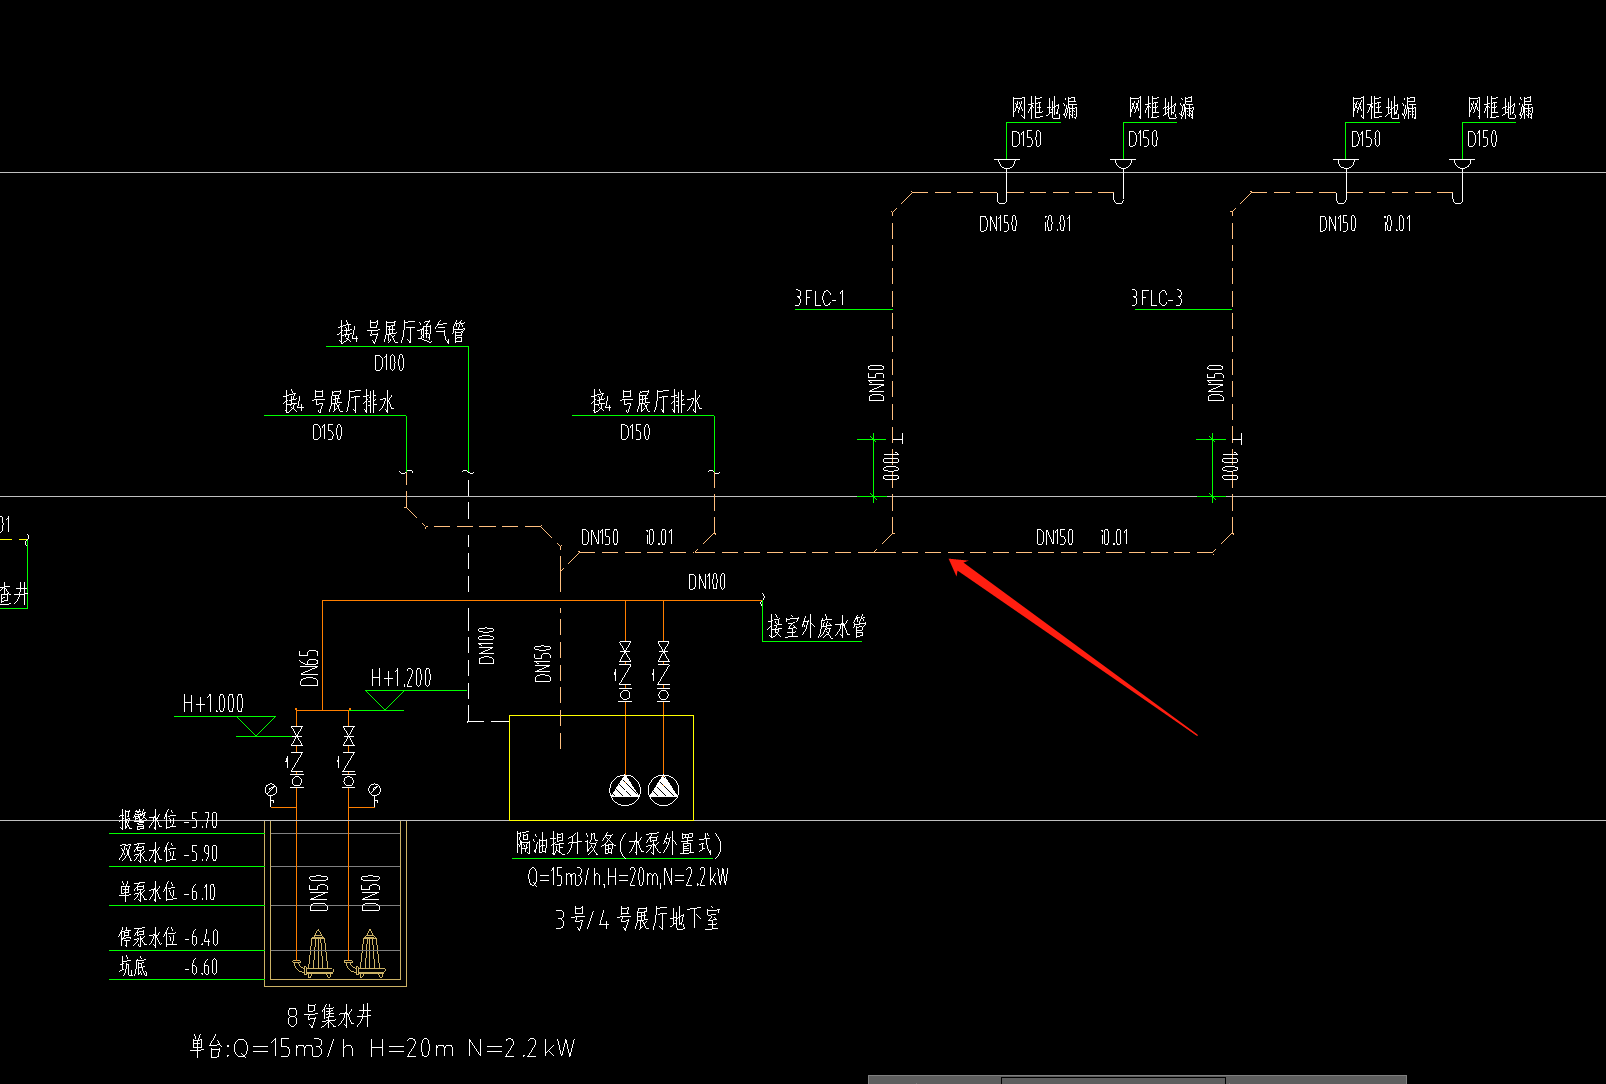1606x1084 pixels.
Task: Pick the vertical DN150 label beside 3FLC-1 riser
Action: pos(877,383)
